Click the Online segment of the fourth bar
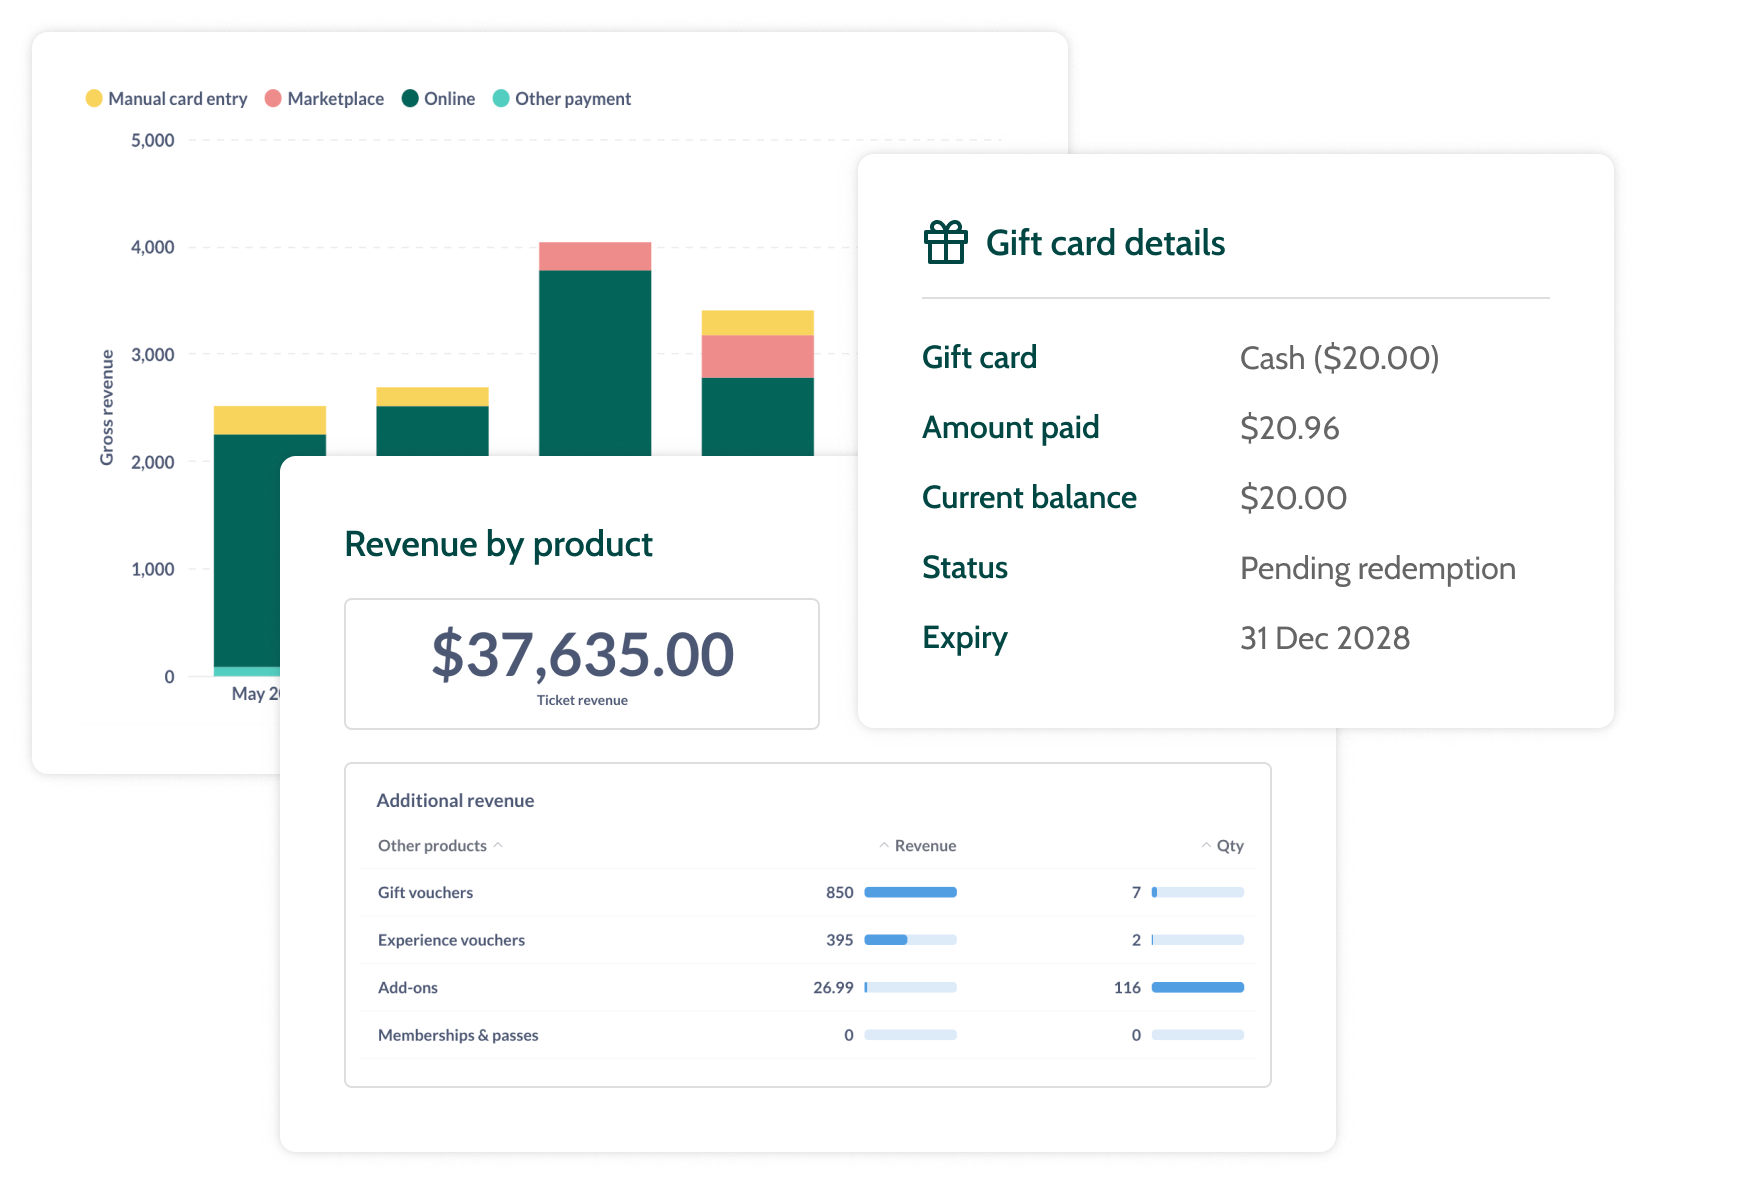Image resolution: width=1756 pixels, height=1184 pixels. [x=757, y=415]
